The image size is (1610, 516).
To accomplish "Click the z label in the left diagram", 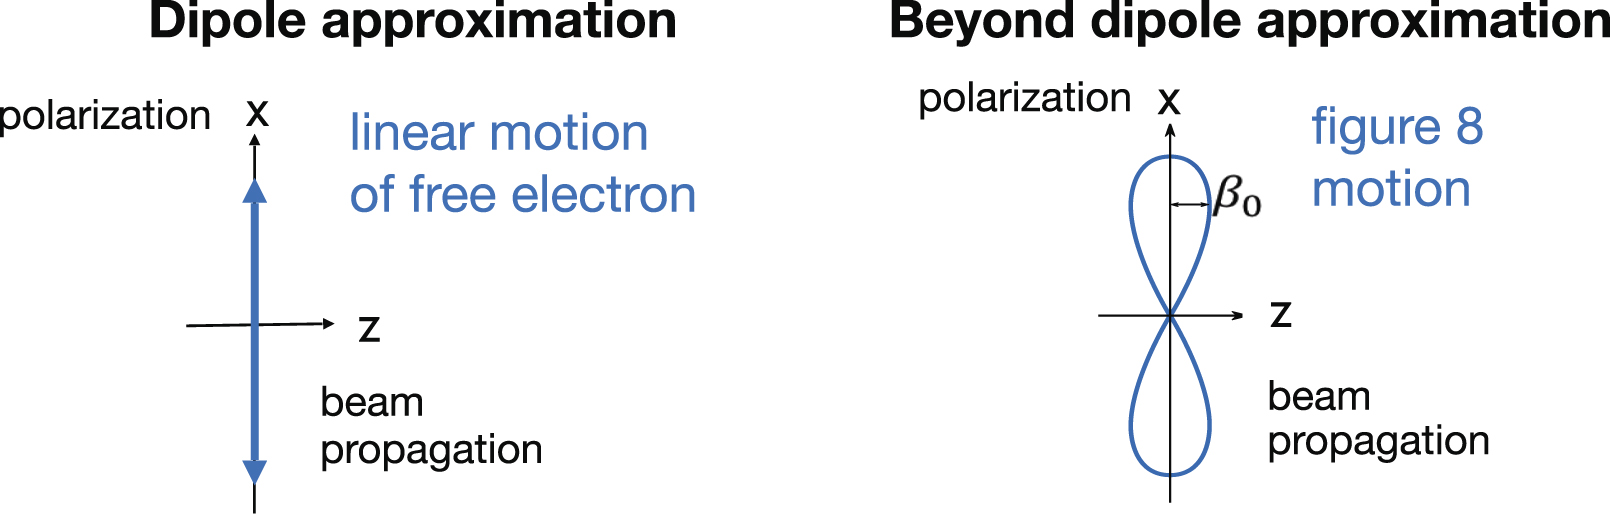I will pyautogui.click(x=369, y=328).
